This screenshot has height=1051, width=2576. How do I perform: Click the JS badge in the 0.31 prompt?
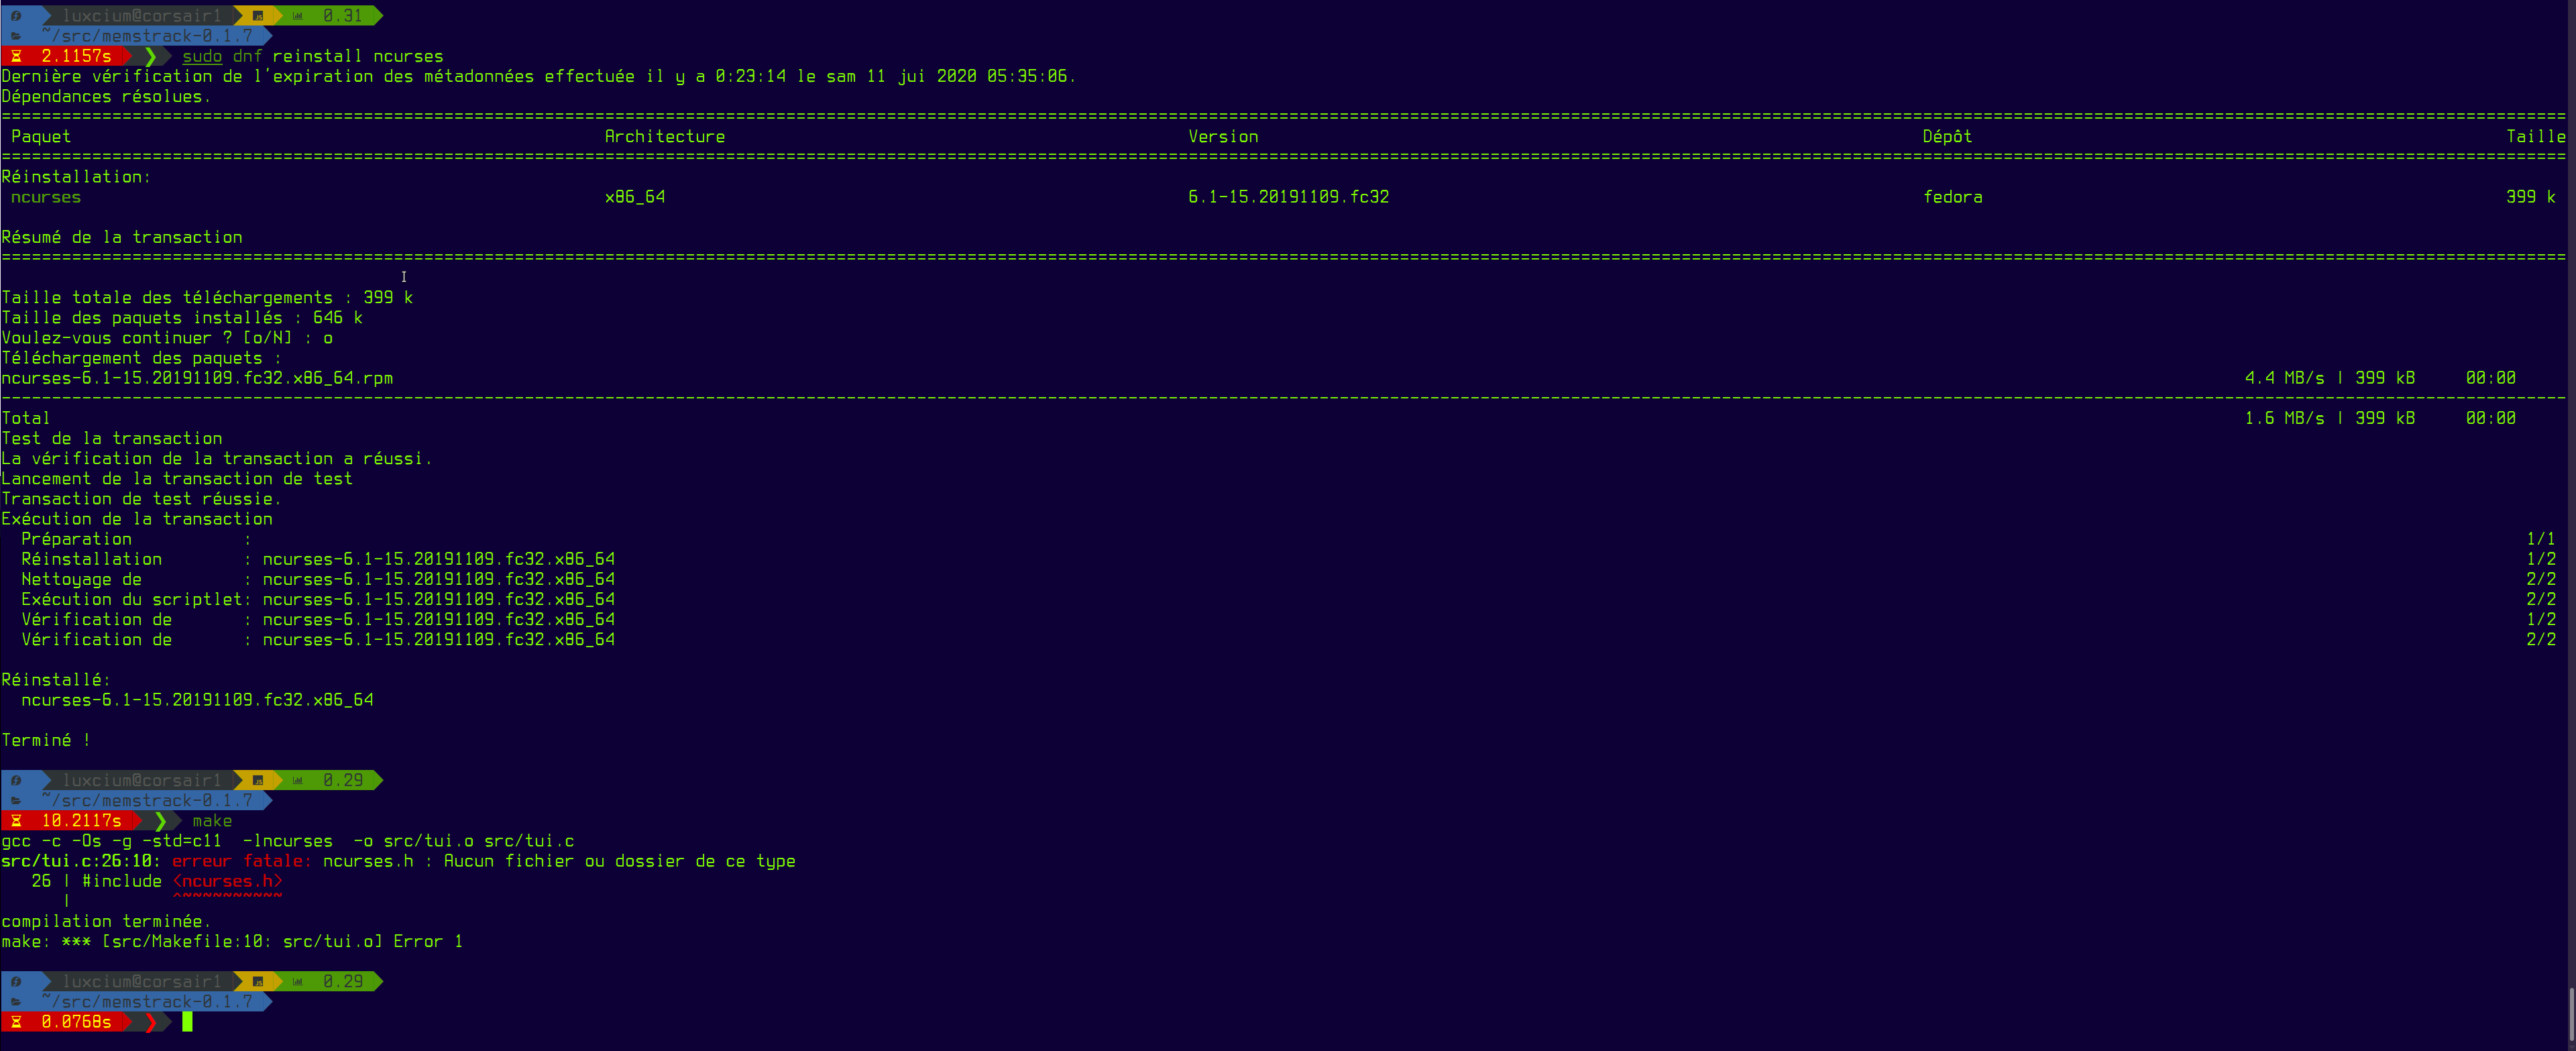tap(258, 16)
